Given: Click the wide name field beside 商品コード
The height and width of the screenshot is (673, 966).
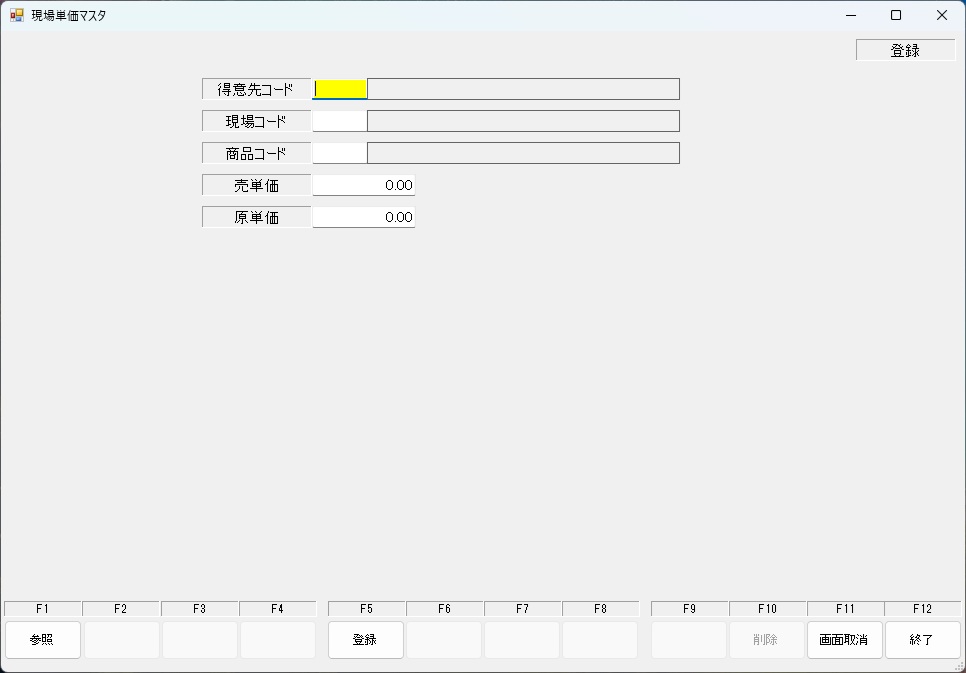Looking at the screenshot, I should pyautogui.click(x=523, y=153).
